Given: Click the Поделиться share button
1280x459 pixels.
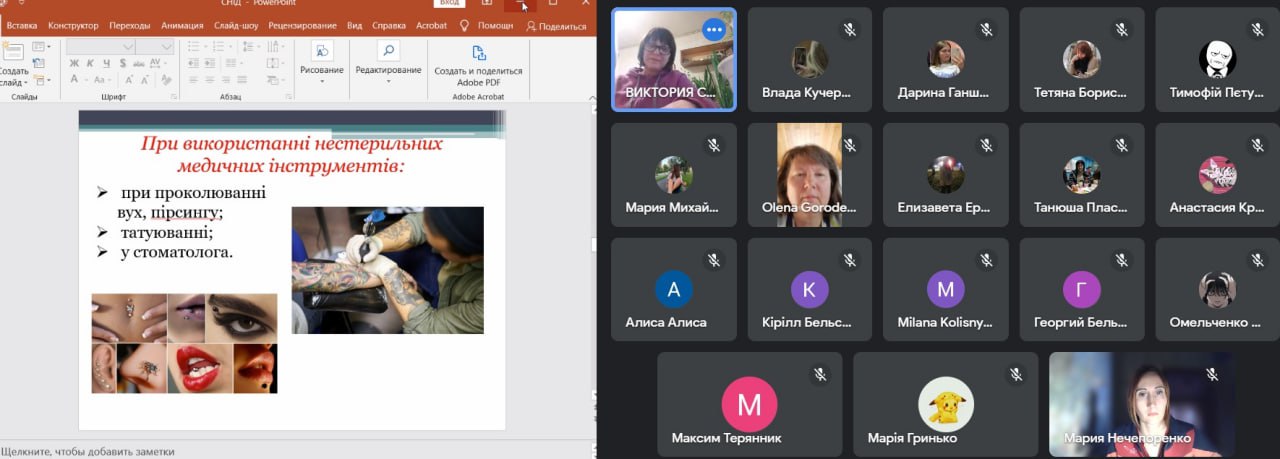Looking at the screenshot, I should tap(556, 26).
